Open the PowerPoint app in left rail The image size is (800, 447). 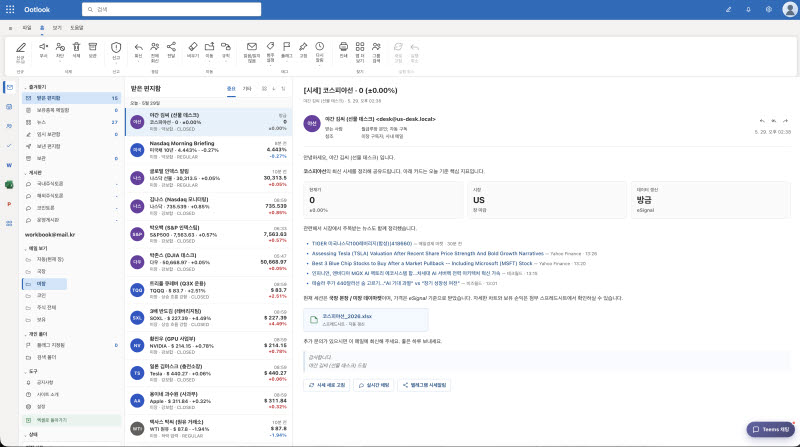tap(9, 204)
